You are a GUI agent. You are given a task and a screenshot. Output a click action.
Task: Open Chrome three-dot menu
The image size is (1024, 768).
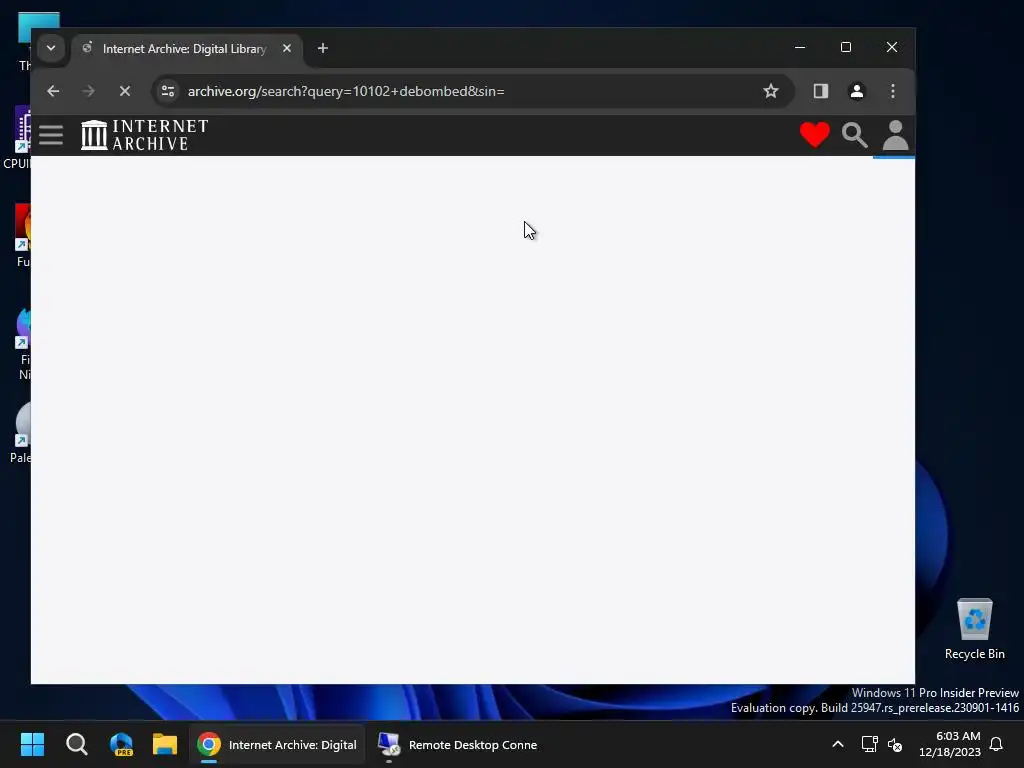coord(893,91)
